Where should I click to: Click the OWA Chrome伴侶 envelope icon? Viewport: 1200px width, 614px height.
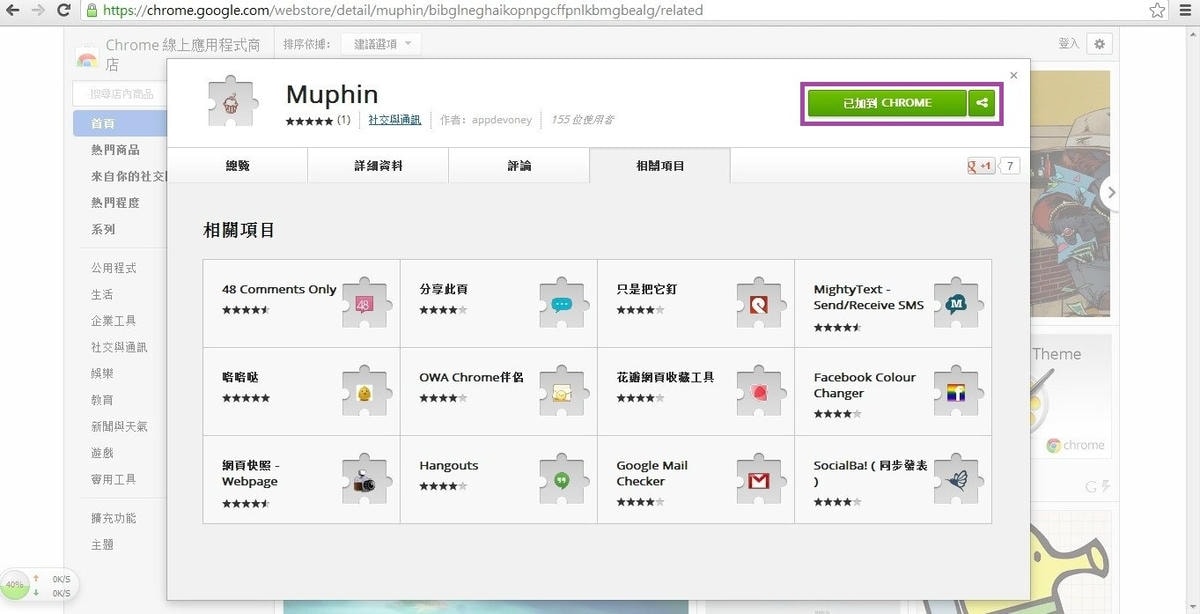562,391
